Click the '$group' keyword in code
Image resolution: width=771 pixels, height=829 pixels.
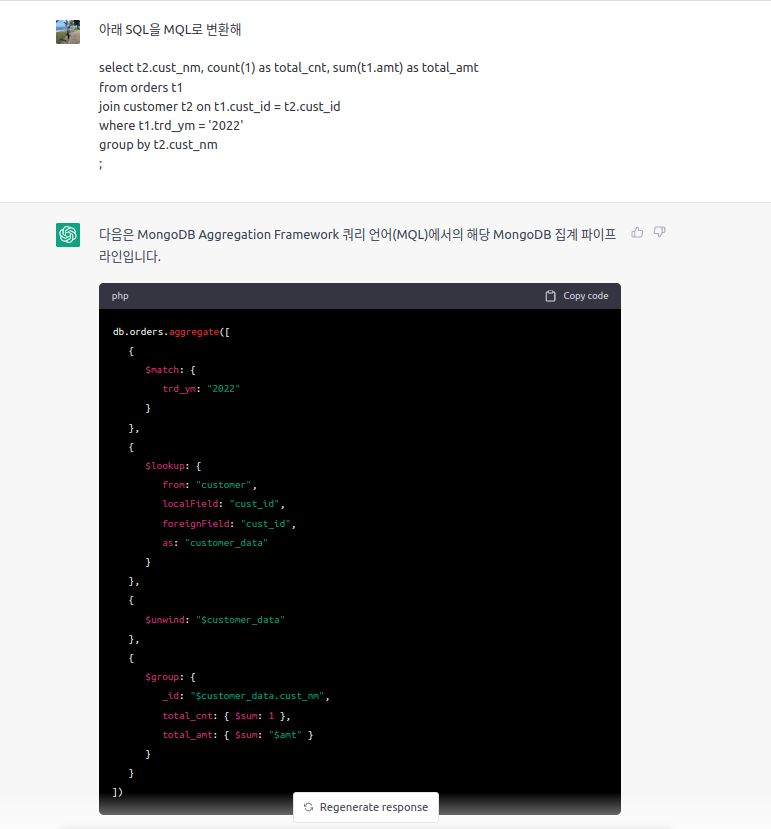point(162,677)
